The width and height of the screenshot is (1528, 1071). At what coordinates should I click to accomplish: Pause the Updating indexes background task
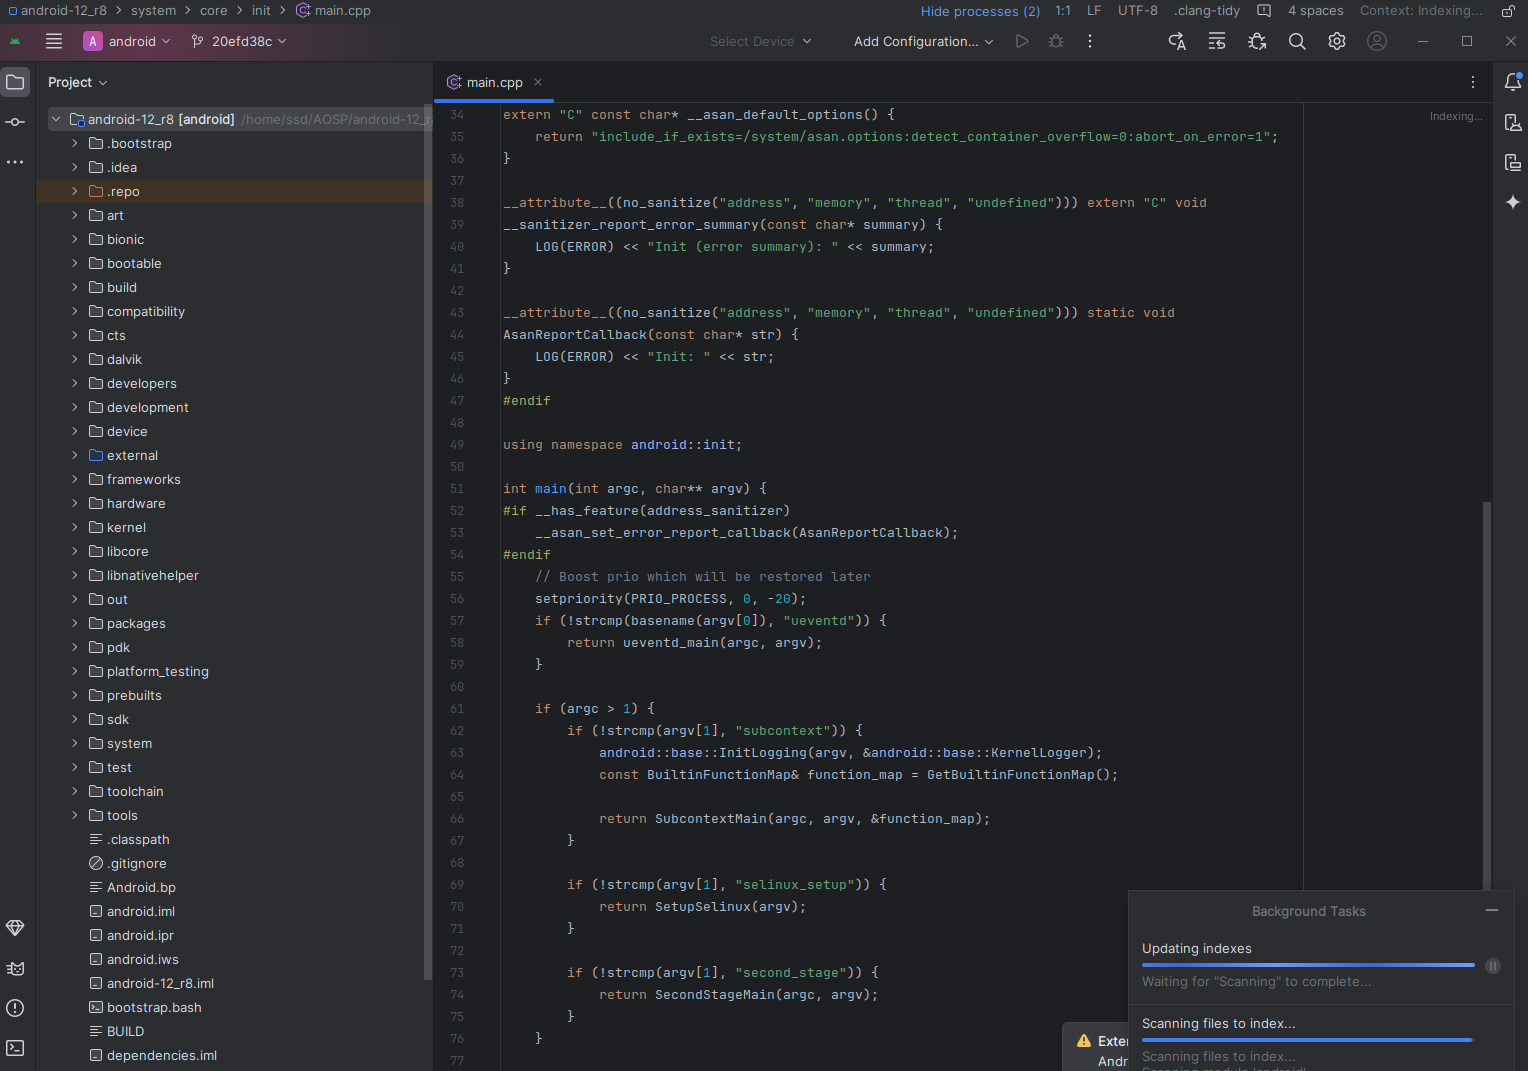pyautogui.click(x=1493, y=966)
